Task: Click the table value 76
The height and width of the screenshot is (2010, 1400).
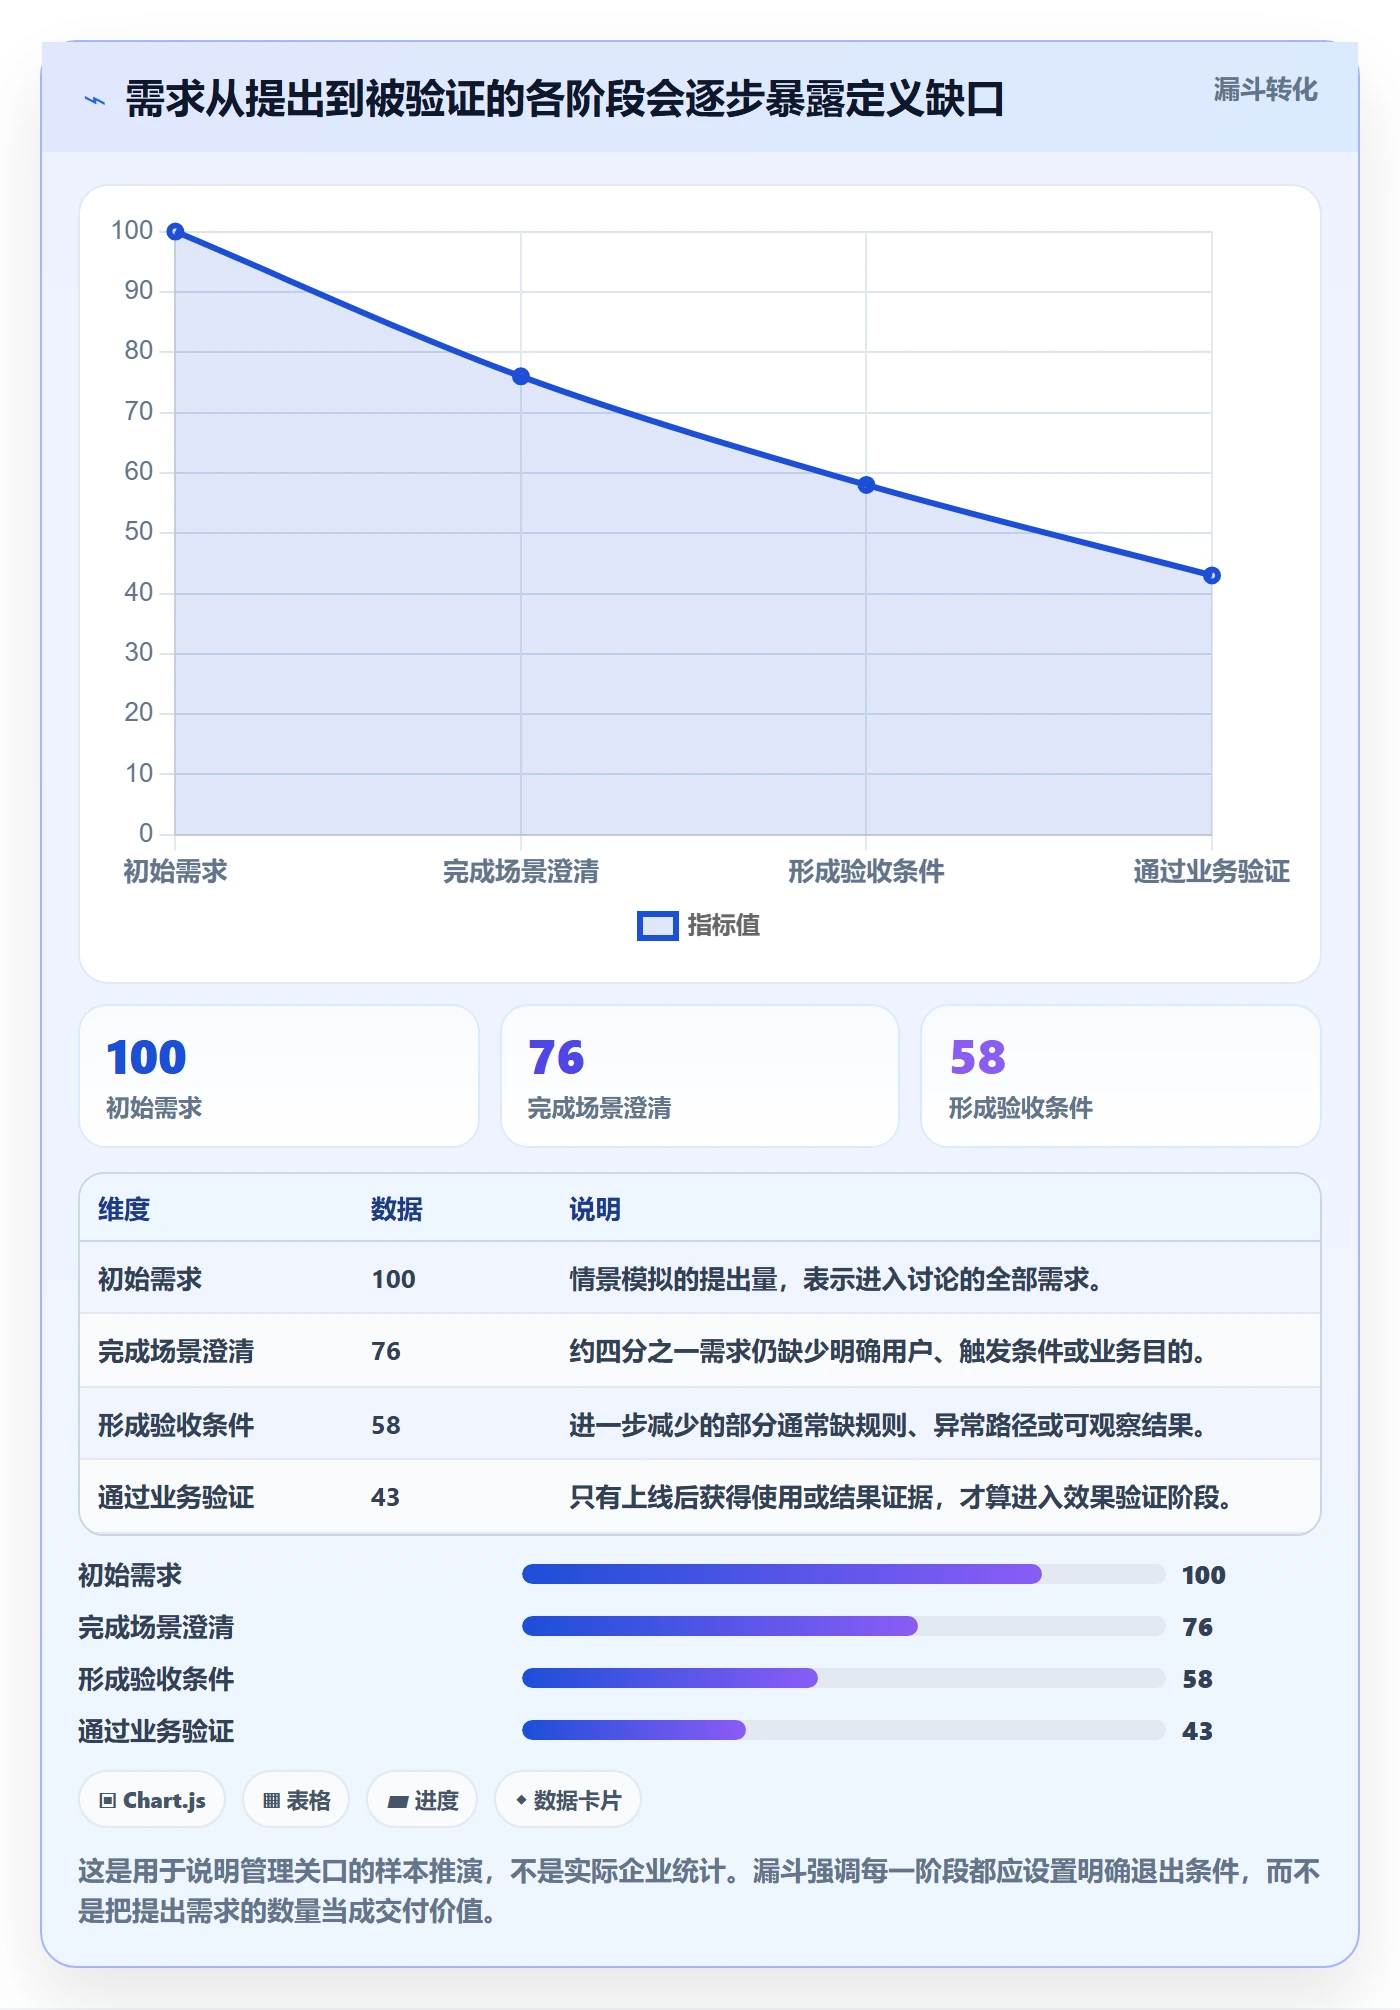Action: tap(386, 1351)
